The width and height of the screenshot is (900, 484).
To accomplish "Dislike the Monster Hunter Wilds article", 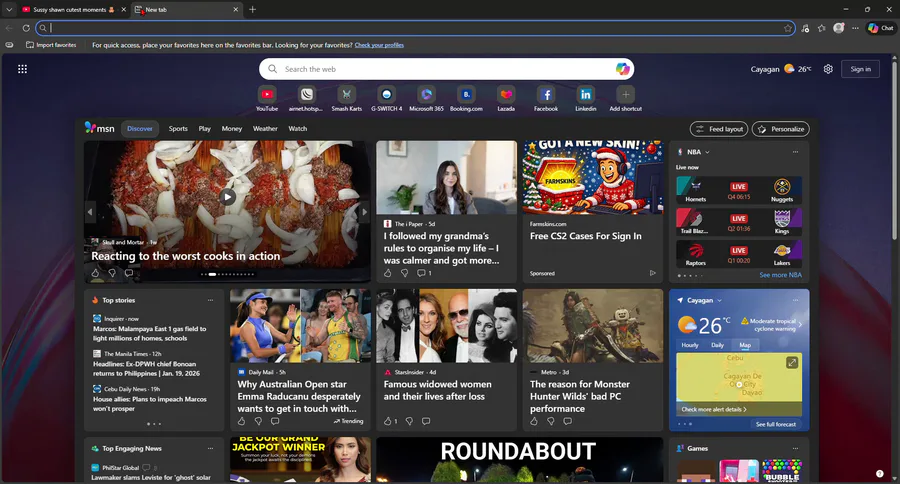I will (550, 421).
